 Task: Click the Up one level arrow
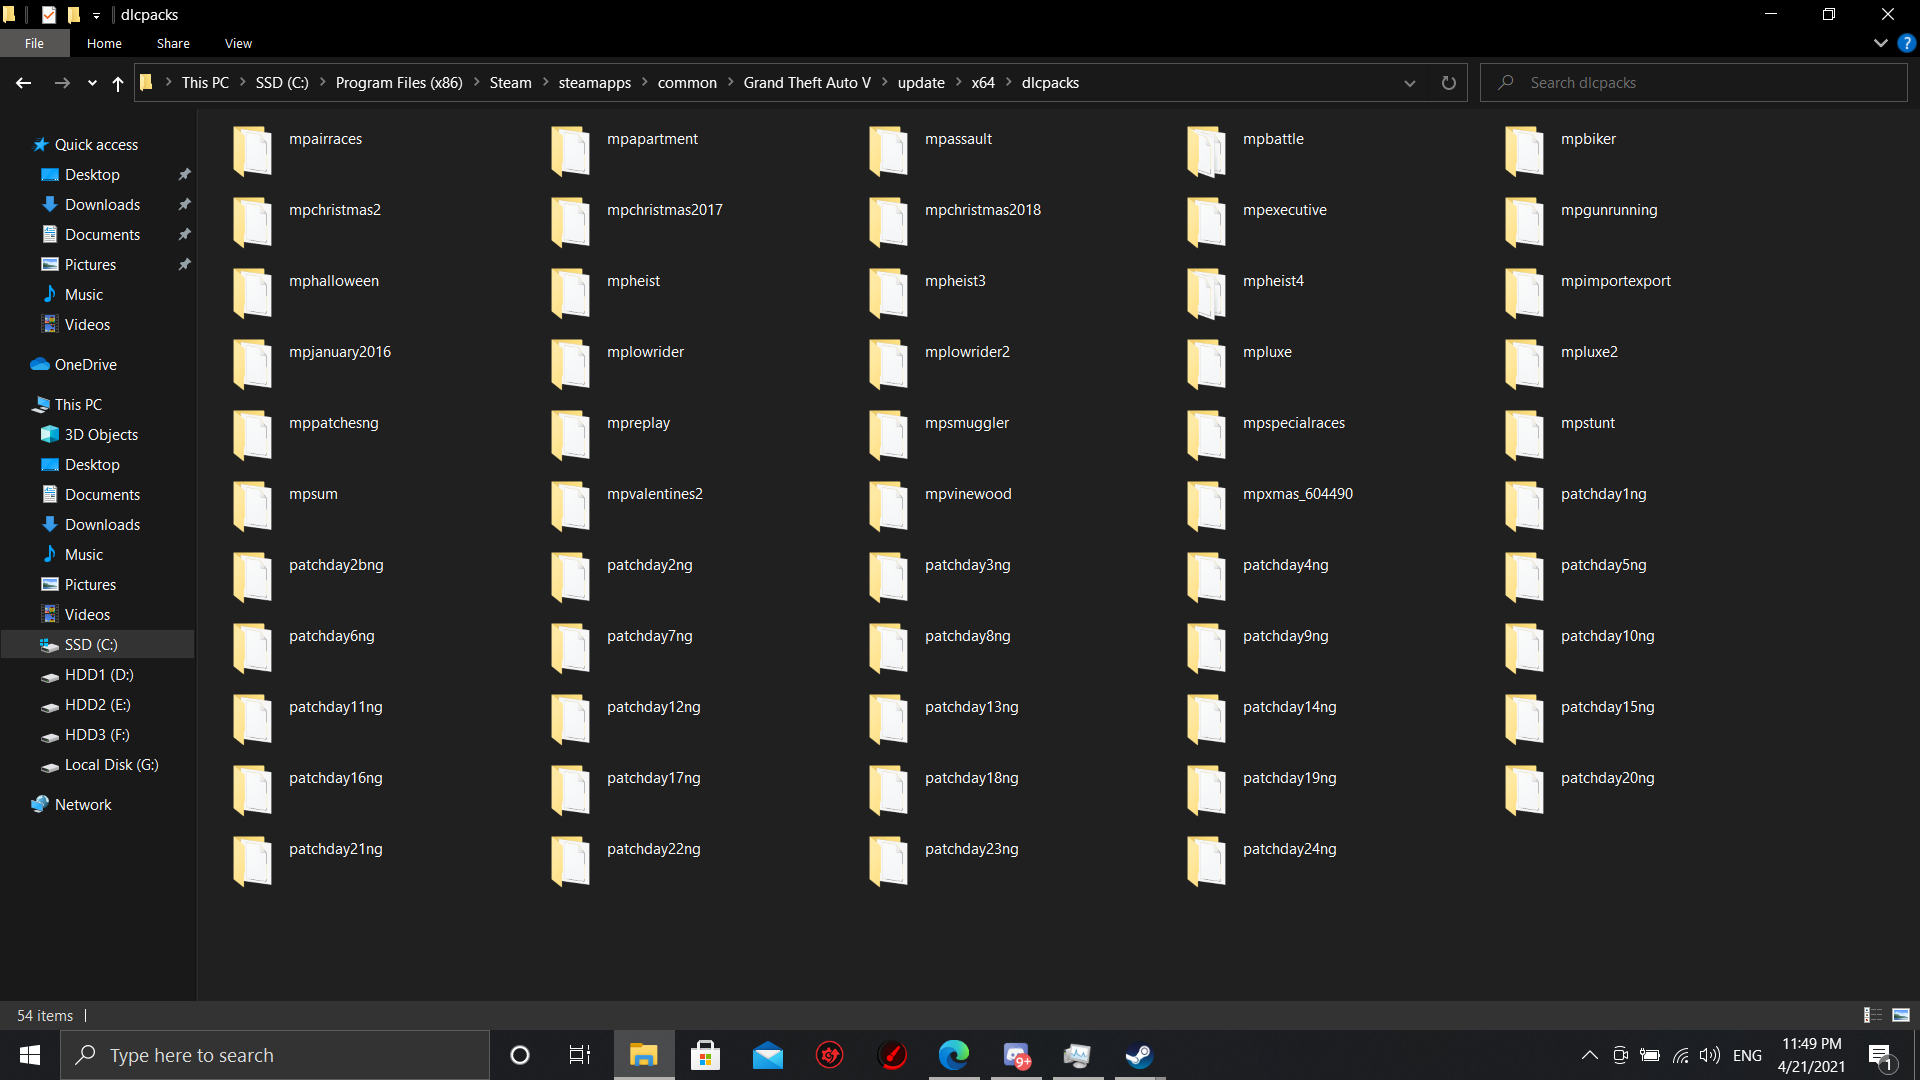118,83
